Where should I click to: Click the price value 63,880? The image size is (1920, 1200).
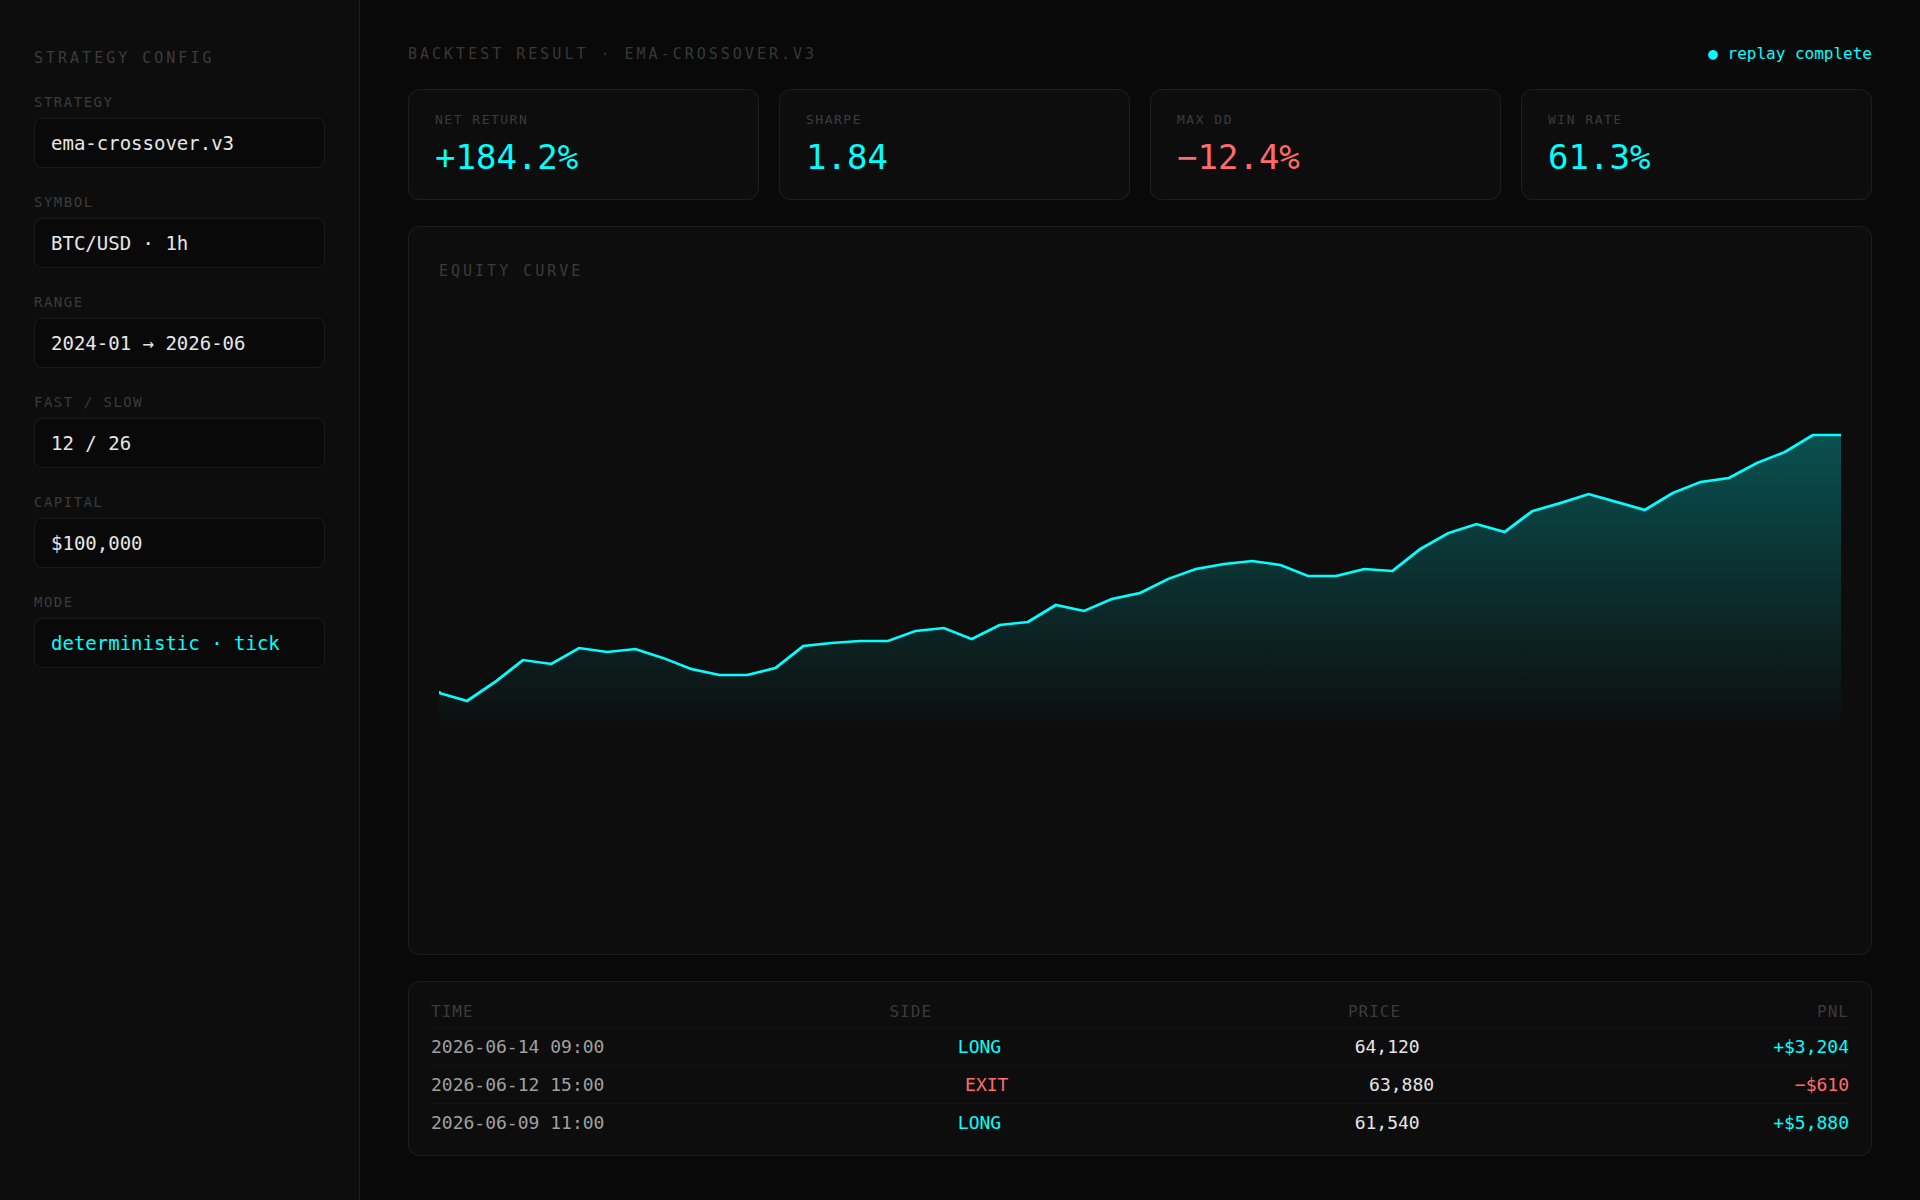point(1401,1085)
